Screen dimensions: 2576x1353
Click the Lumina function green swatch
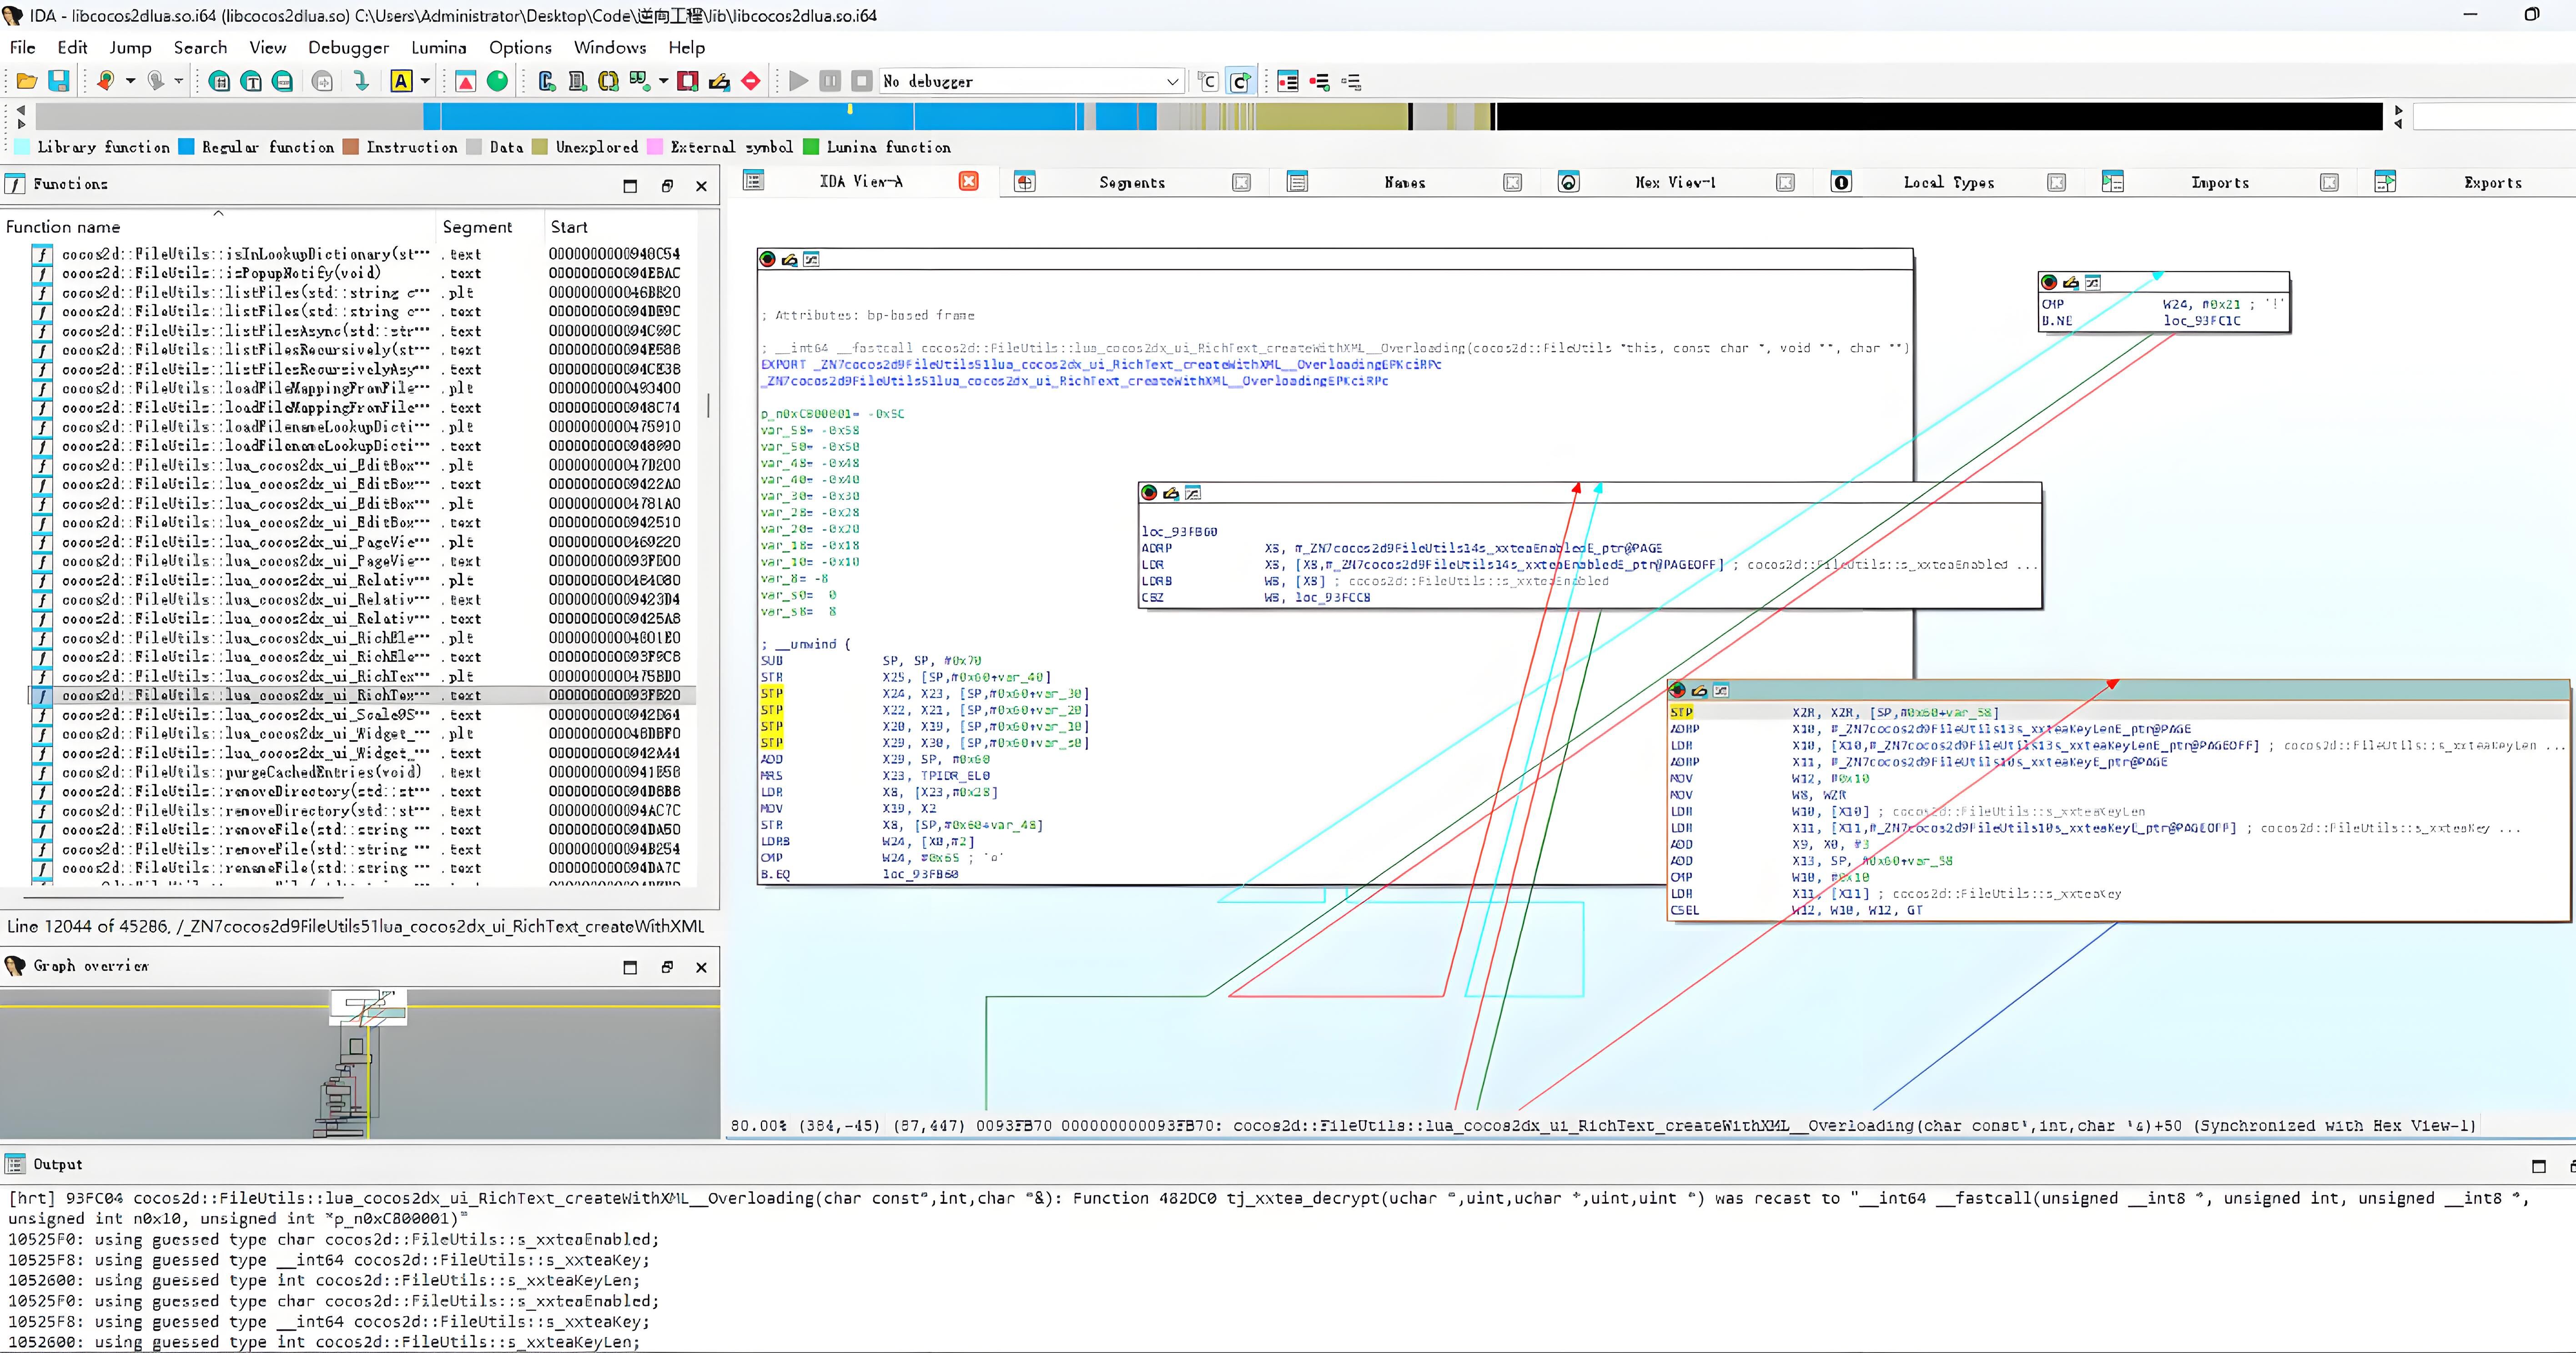click(811, 147)
